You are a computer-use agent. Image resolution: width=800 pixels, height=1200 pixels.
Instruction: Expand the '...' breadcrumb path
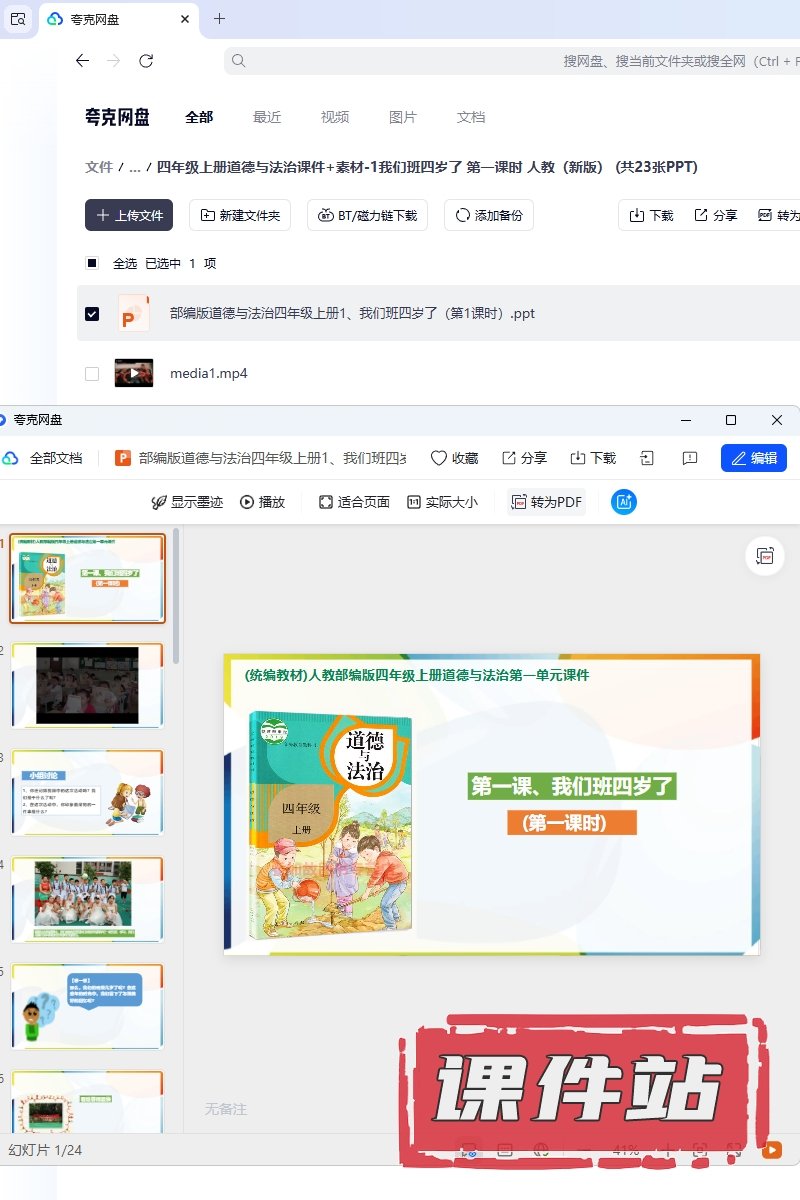pyautogui.click(x=134, y=167)
